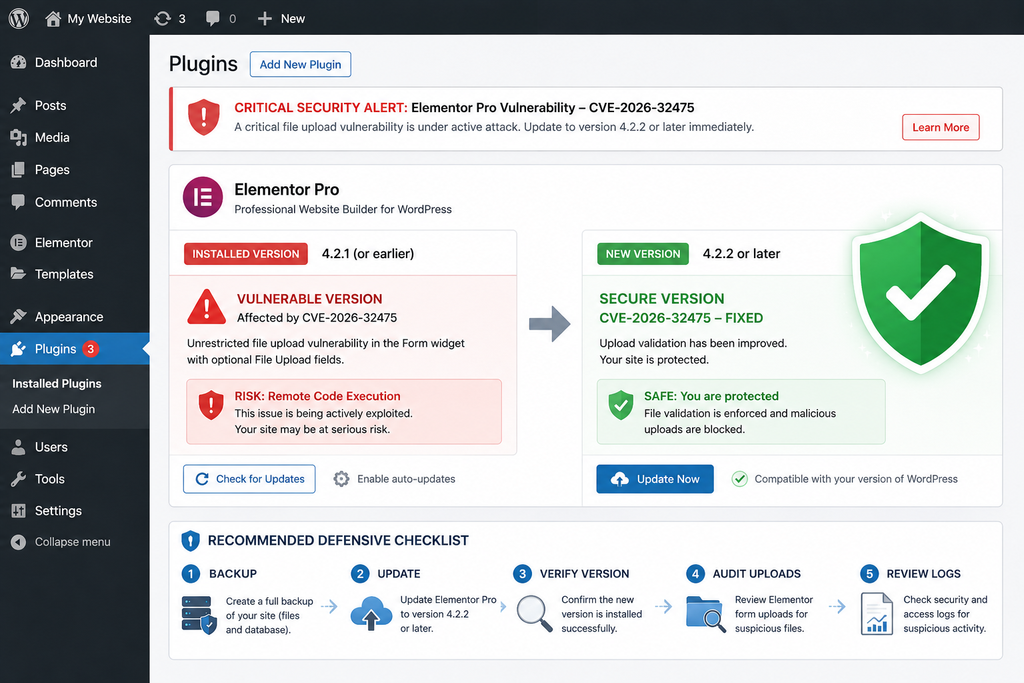This screenshot has width=1024, height=683.
Task: Click the green shield beside SAFE notice
Action: (621, 405)
